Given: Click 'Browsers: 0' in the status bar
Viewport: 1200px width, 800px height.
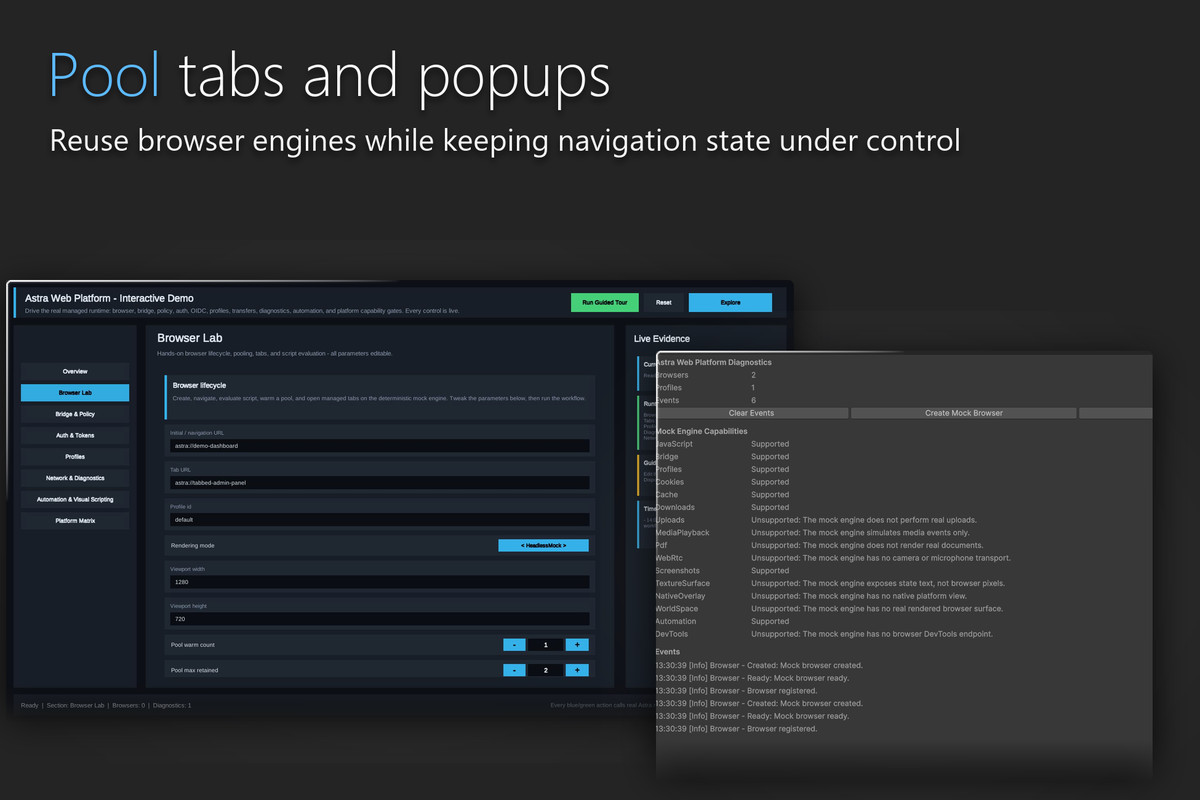Looking at the screenshot, I should tap(129, 706).
